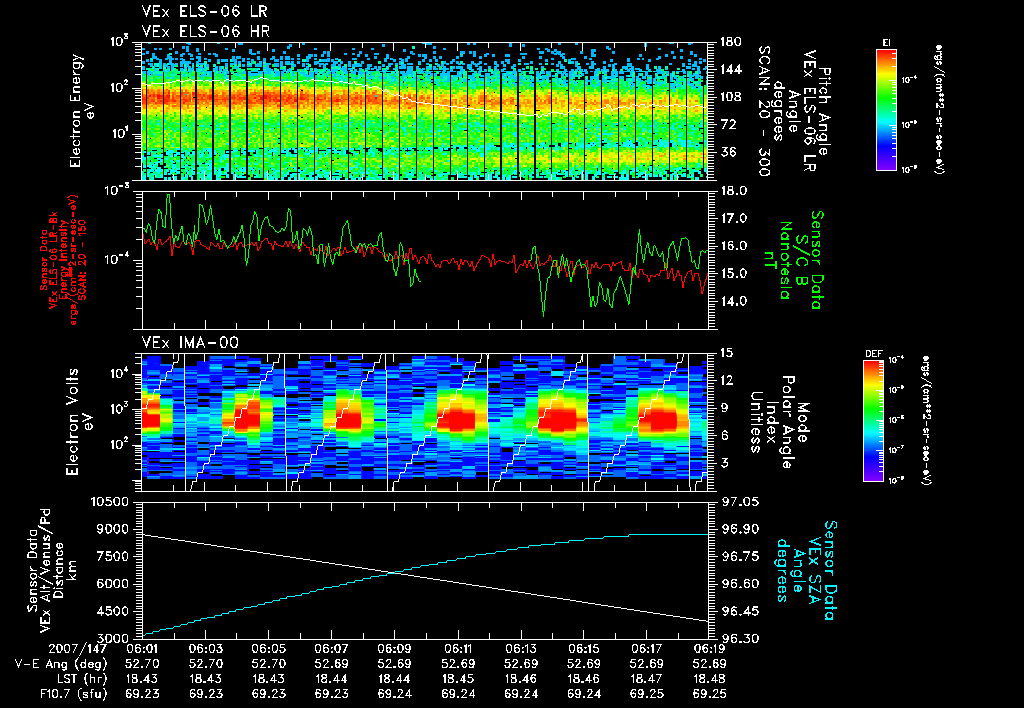Click the 15.0 nanotesla tick label
The width and height of the screenshot is (1024, 708).
(x=734, y=273)
